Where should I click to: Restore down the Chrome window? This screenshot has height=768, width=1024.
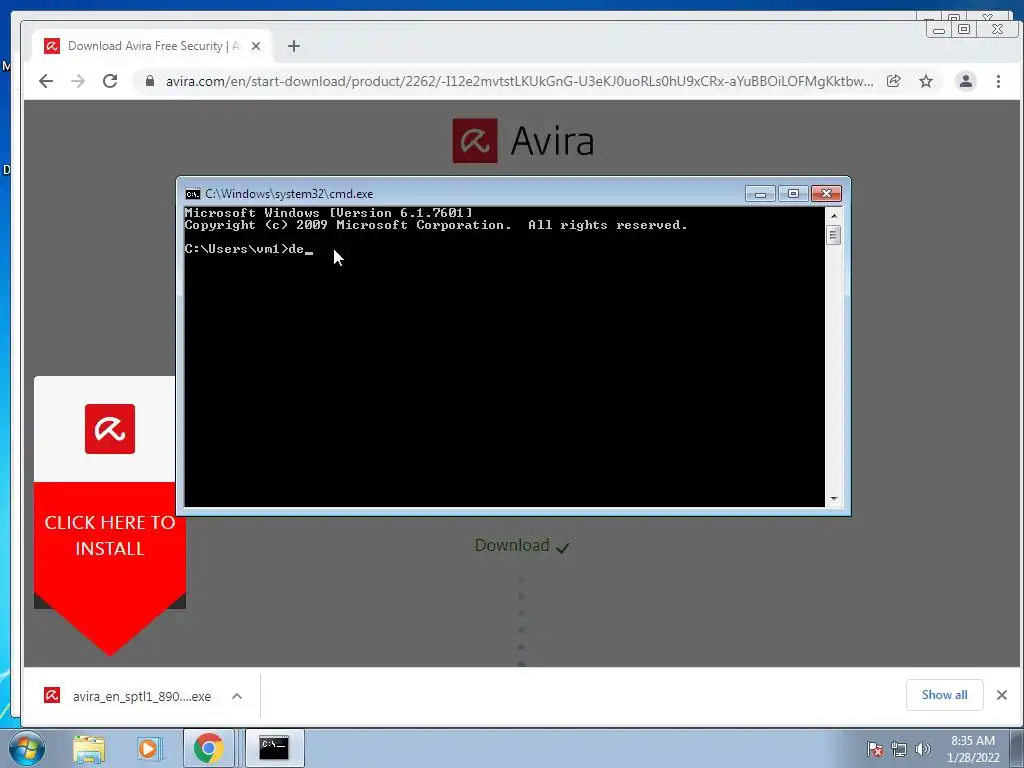tap(963, 29)
